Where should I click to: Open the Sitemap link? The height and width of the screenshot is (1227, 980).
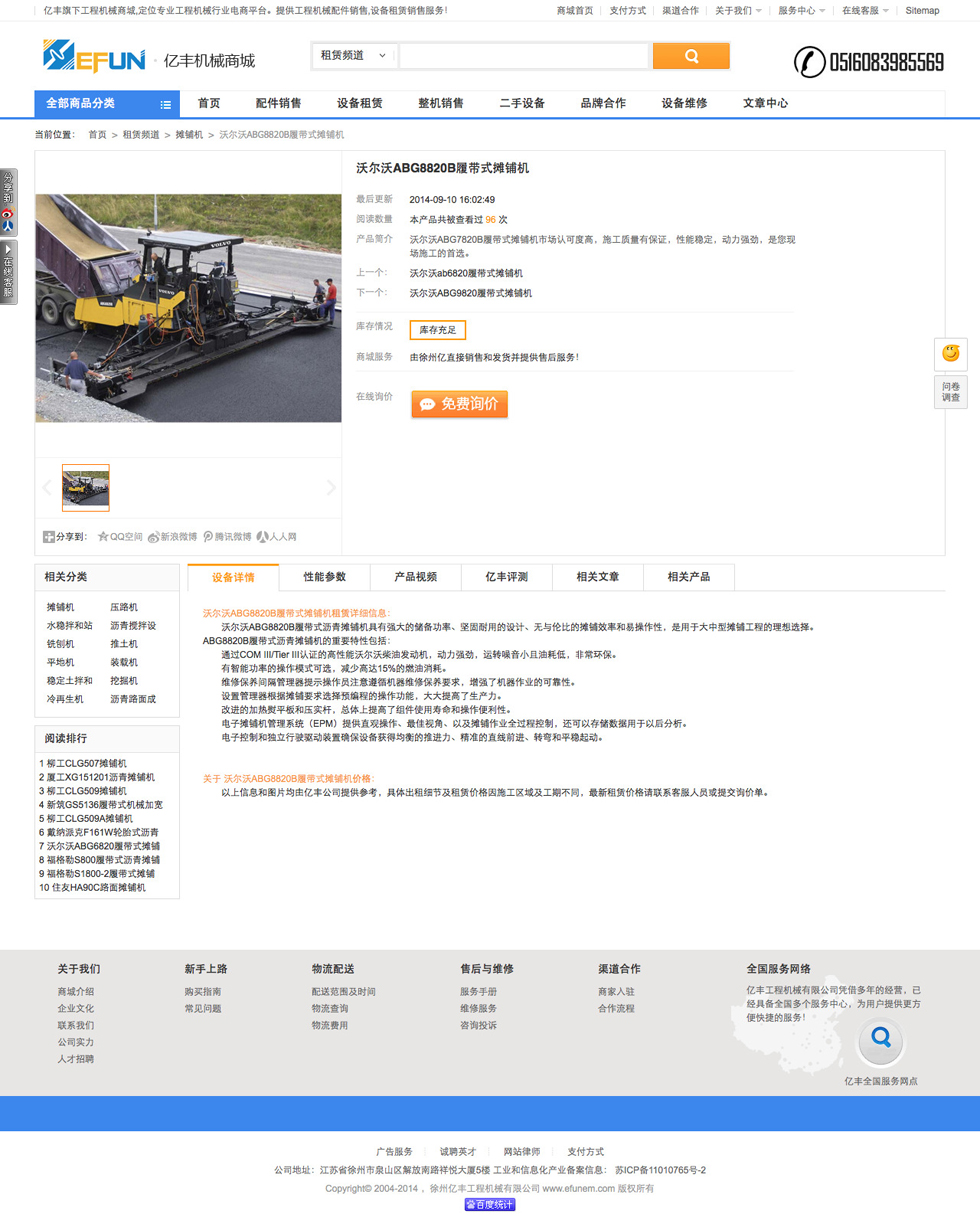click(922, 10)
